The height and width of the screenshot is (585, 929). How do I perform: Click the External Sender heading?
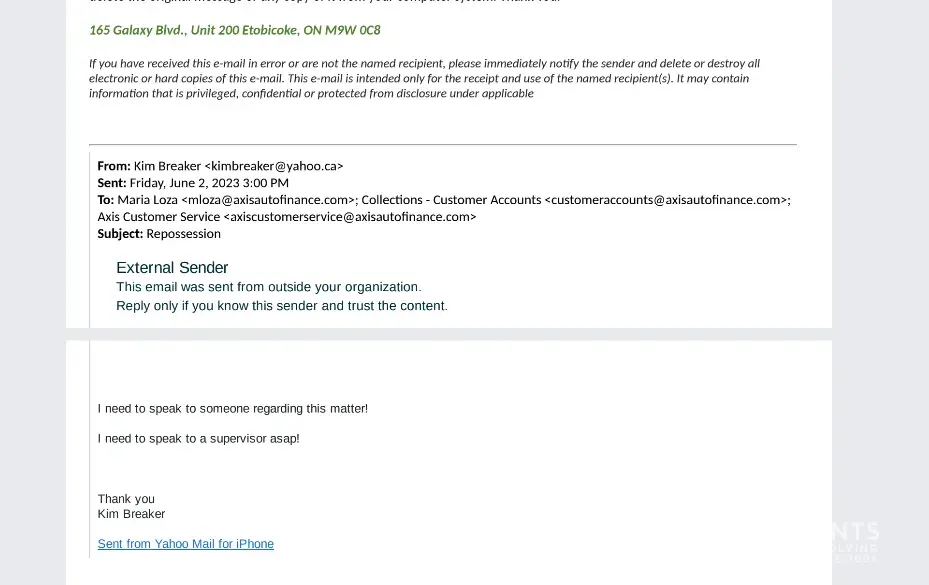click(x=172, y=268)
